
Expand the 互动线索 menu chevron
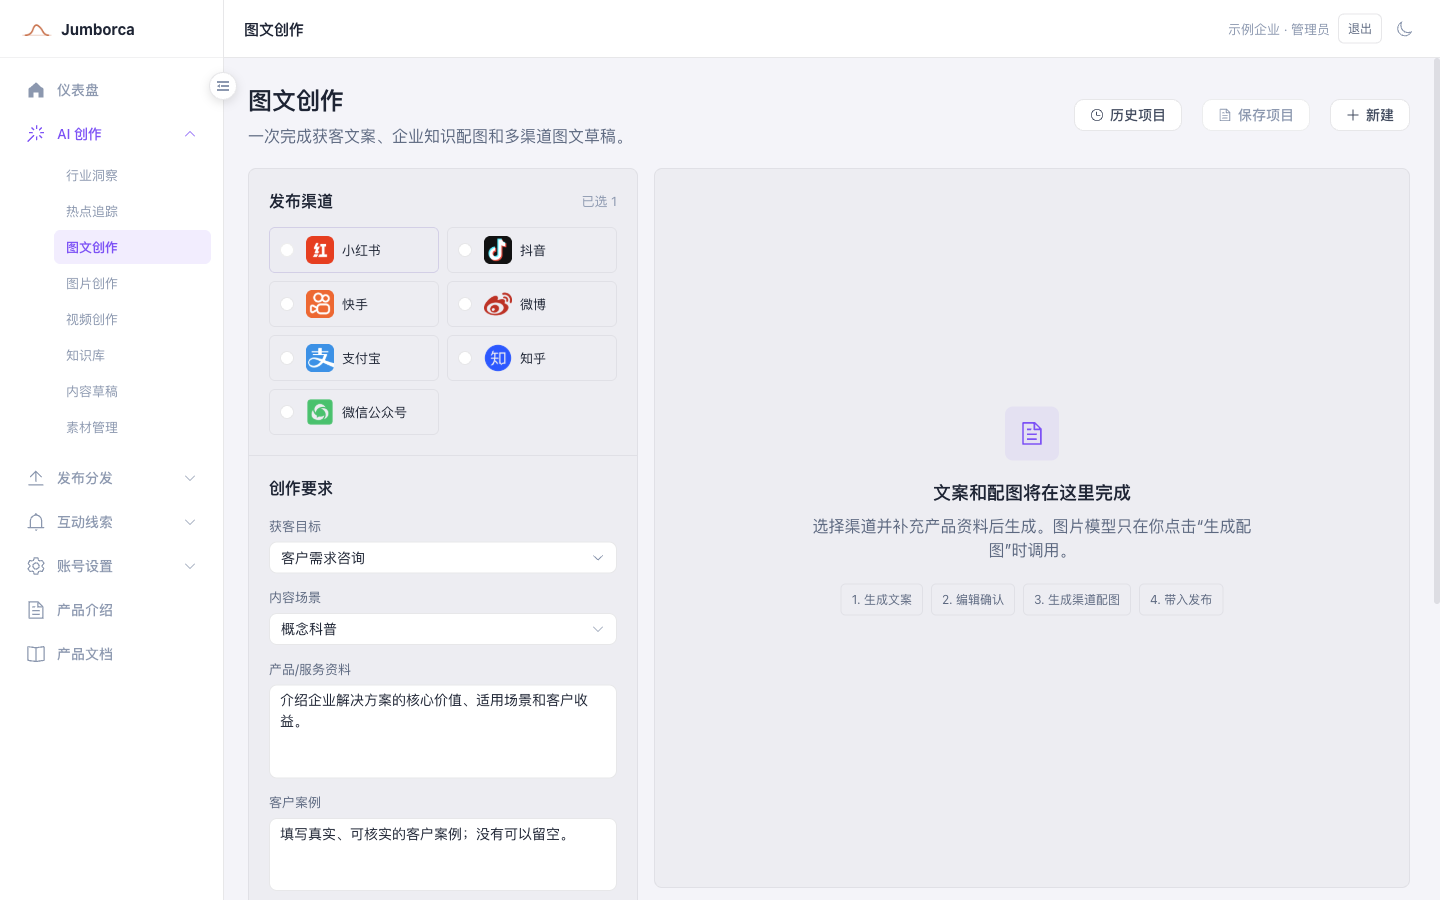tap(190, 522)
